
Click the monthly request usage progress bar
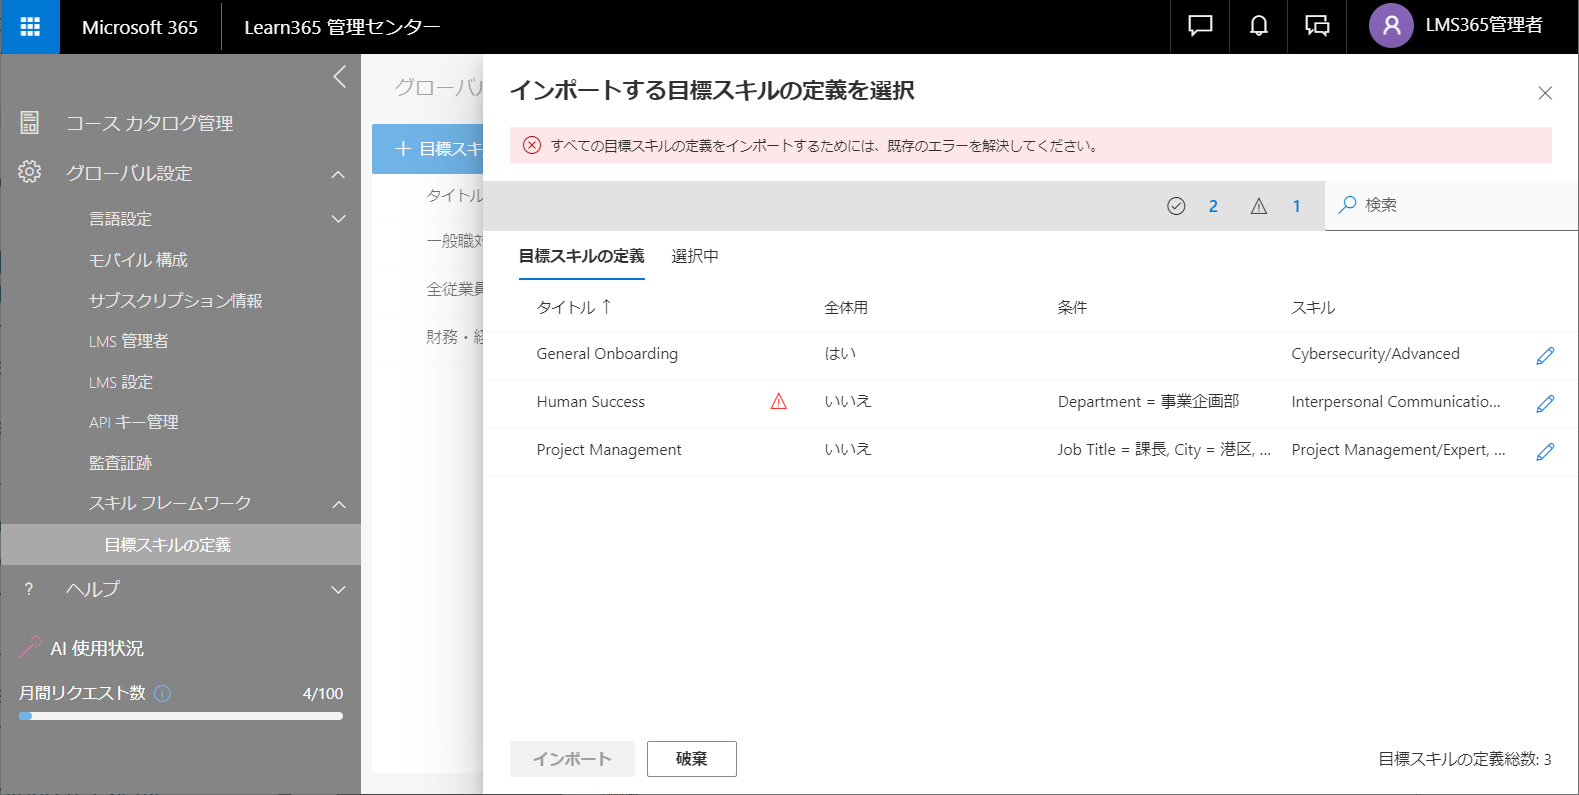click(181, 716)
